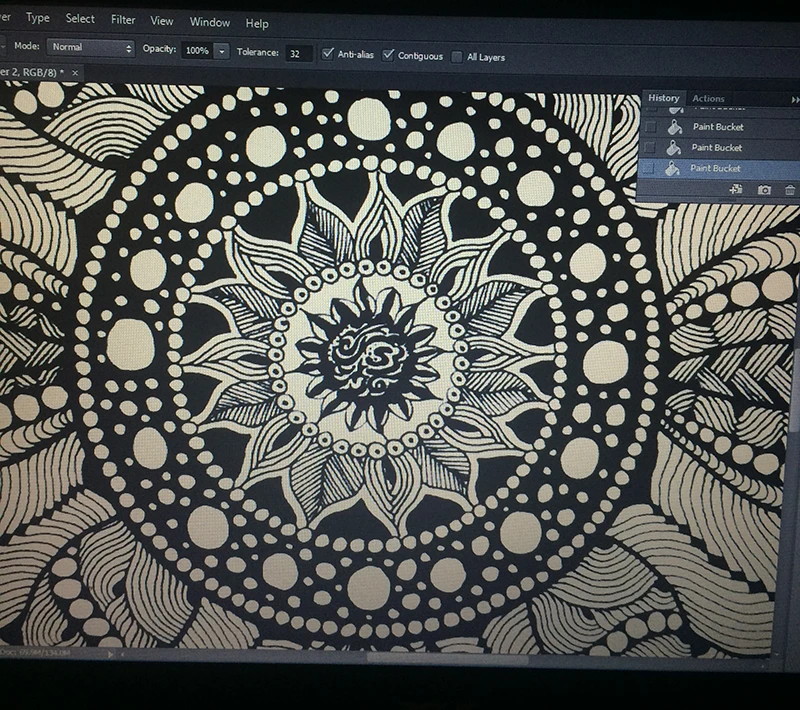The image size is (800, 710).
Task: Enable the All Layers checkbox
Action: (457, 57)
